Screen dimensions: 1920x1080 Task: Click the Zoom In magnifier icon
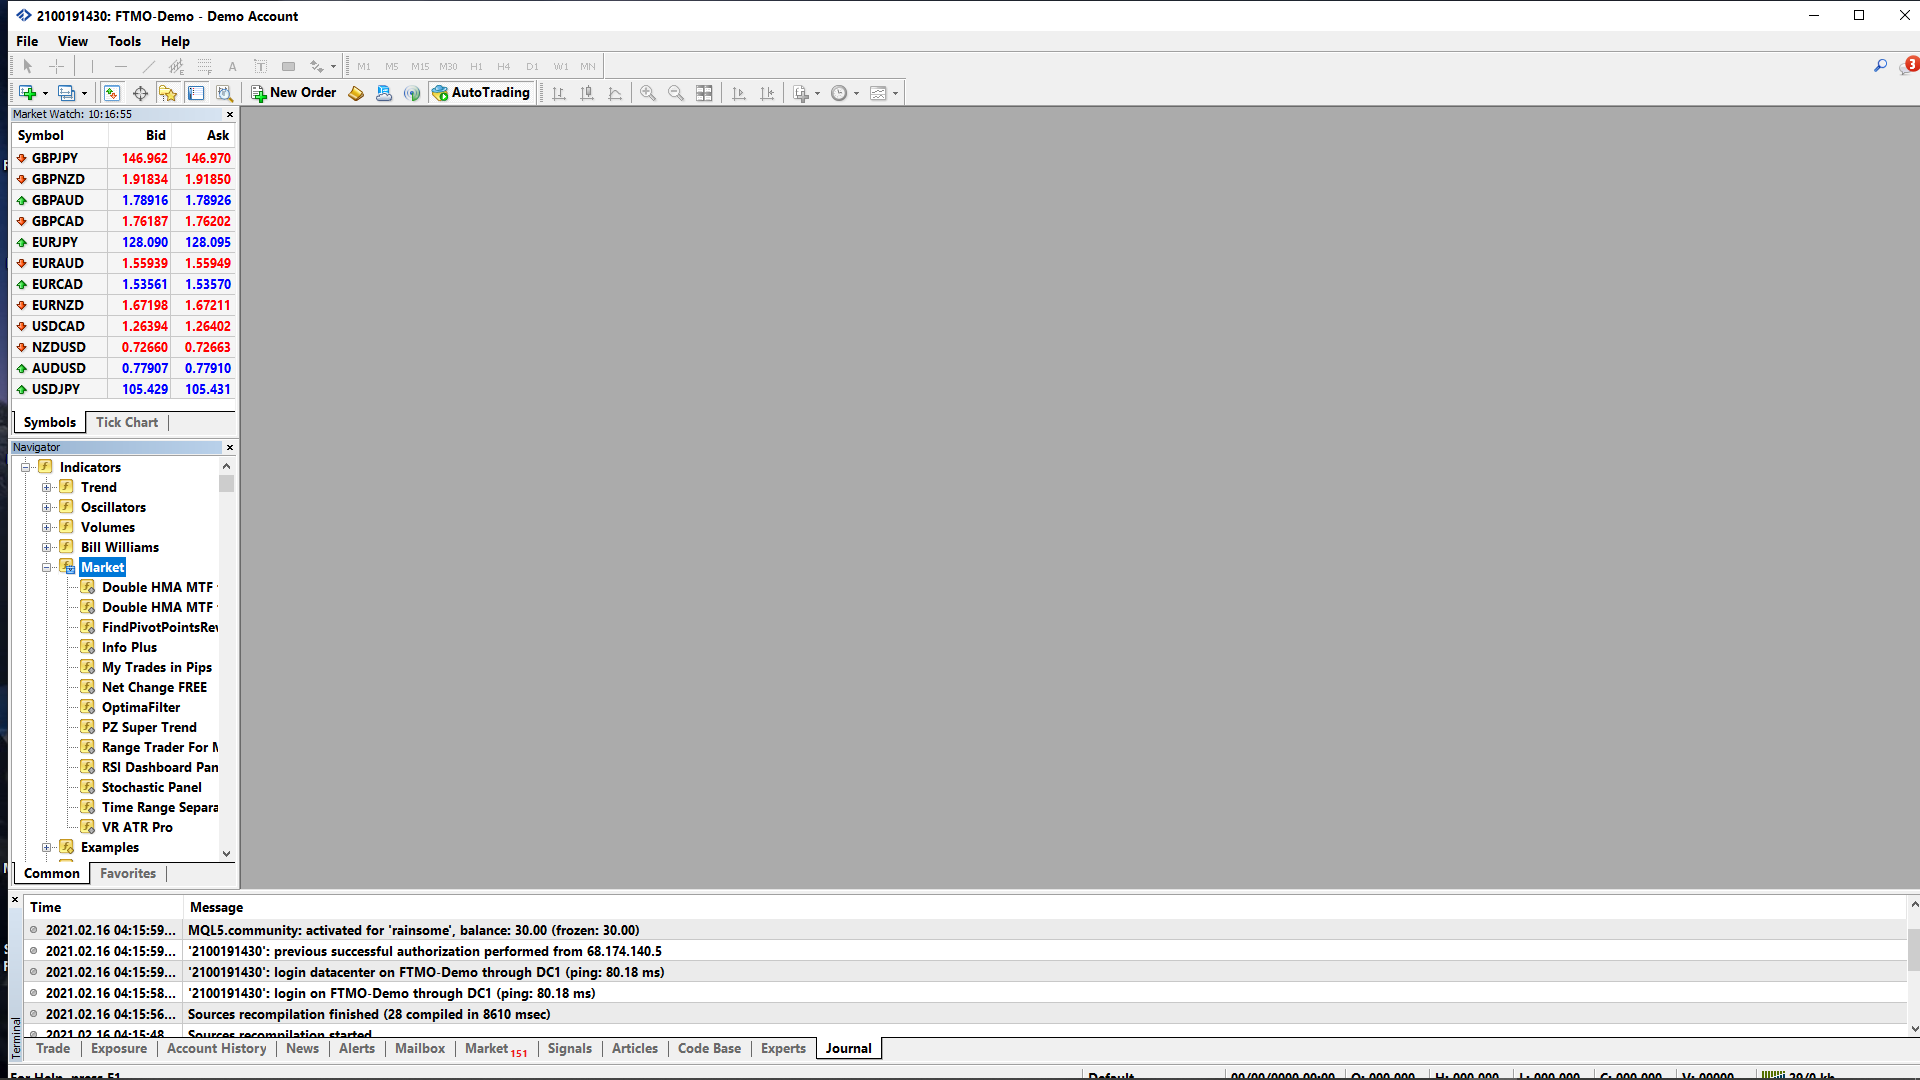pyautogui.click(x=648, y=93)
